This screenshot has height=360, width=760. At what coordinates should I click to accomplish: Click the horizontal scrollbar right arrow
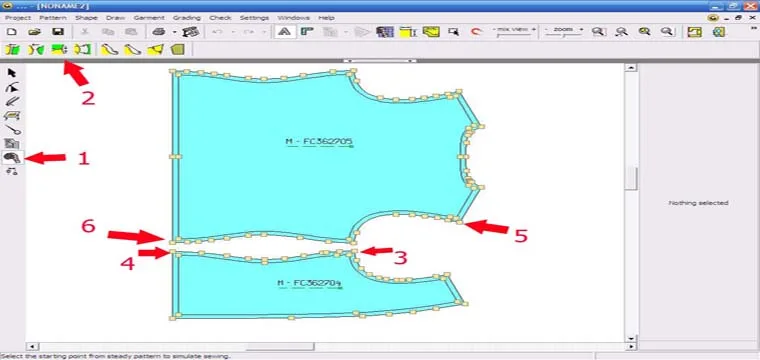pos(631,346)
